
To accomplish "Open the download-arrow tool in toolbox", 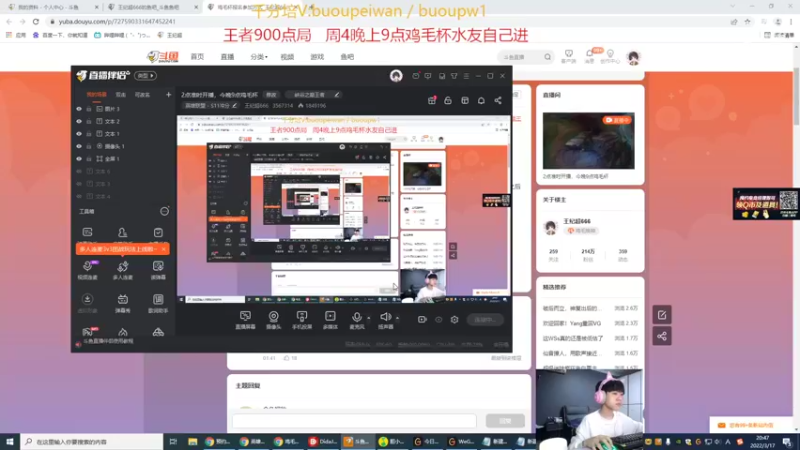I will pos(87,302).
